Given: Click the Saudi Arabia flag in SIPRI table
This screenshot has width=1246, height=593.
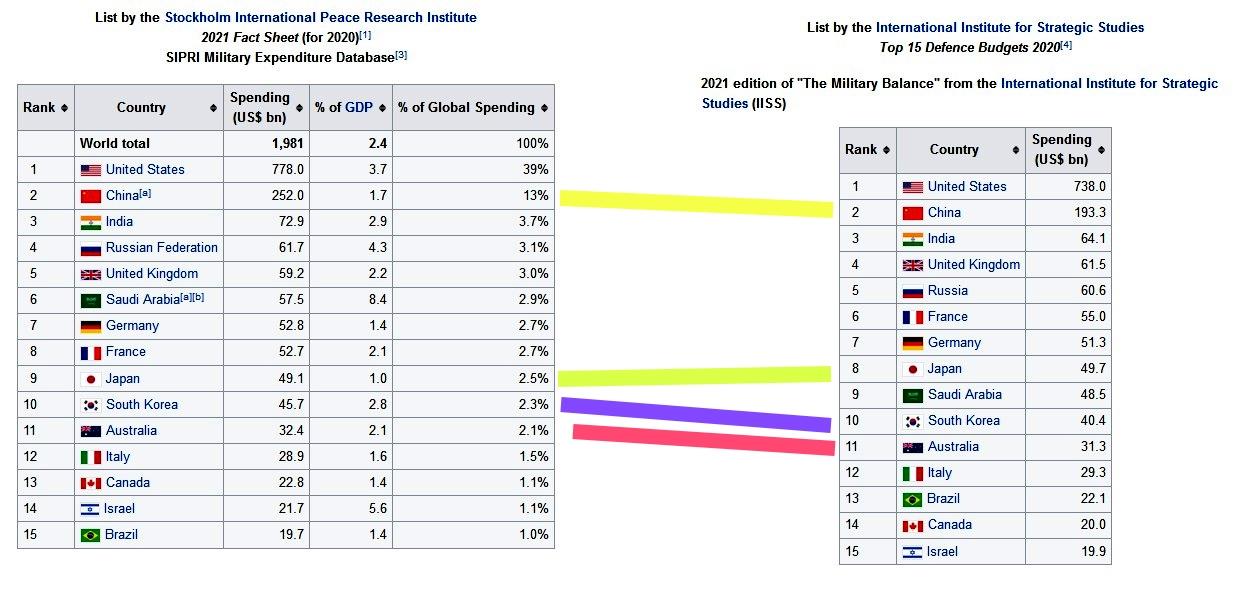Looking at the screenshot, I should (90, 300).
